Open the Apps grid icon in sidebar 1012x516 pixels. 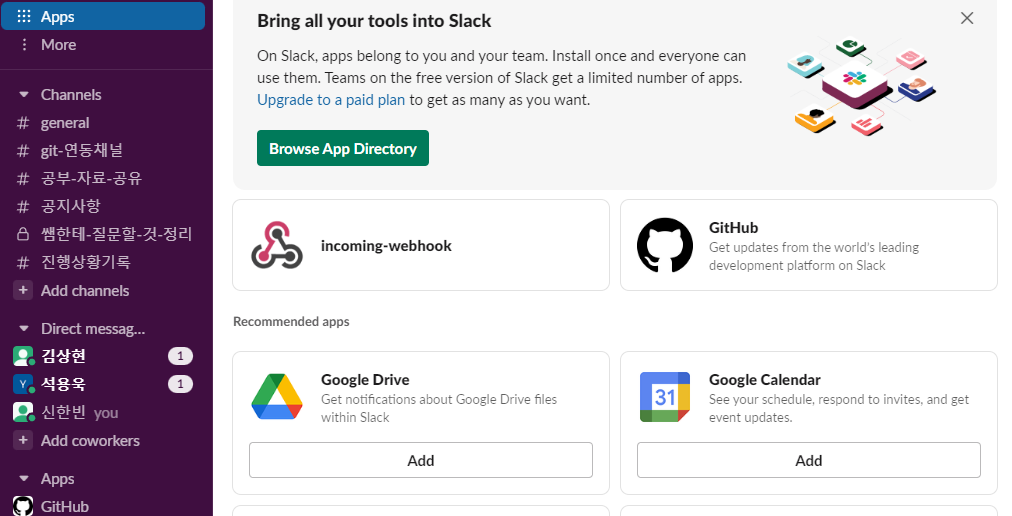tap(24, 17)
